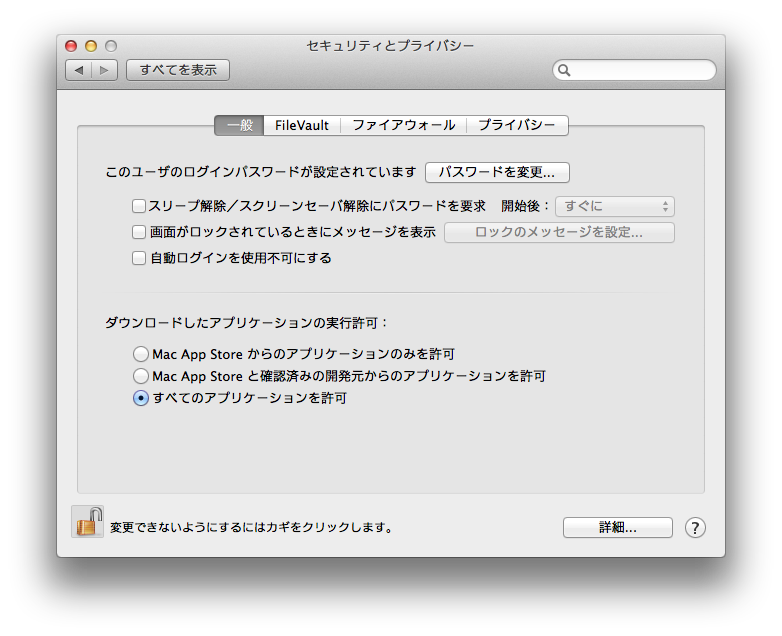Click the パスワードを変更... button
Viewport: 782px width, 636px height.
tap(497, 173)
